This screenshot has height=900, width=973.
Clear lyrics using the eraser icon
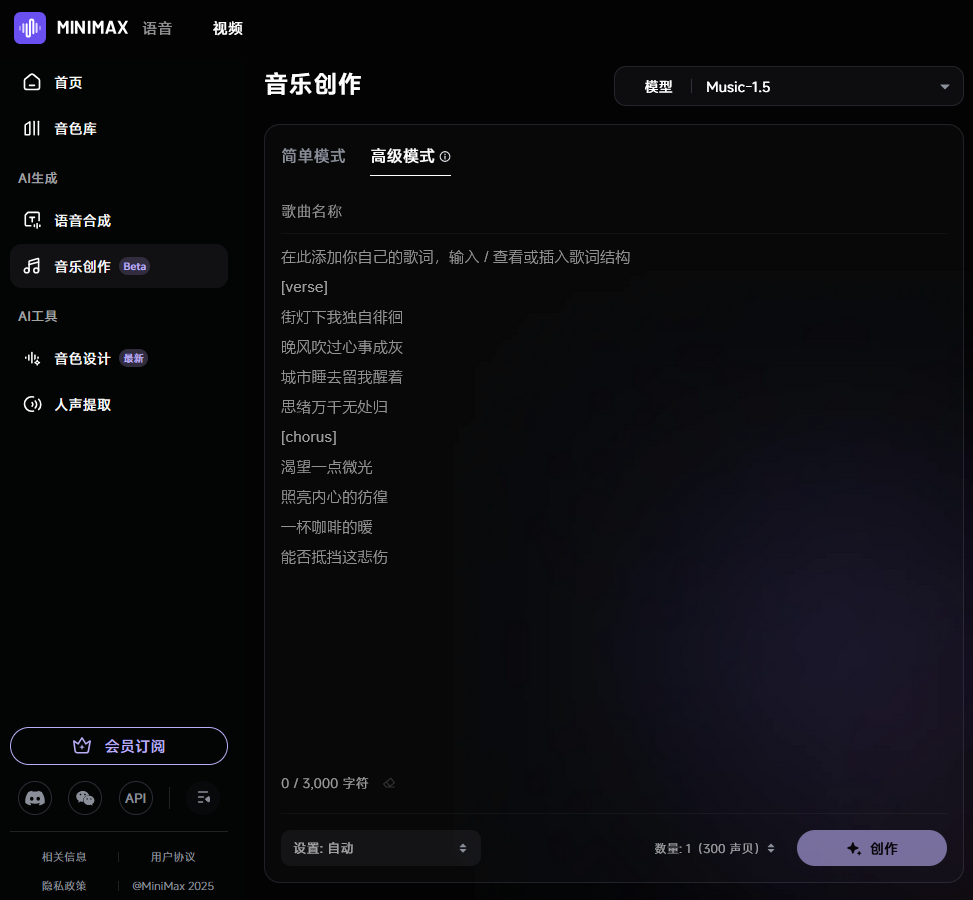pyautogui.click(x=388, y=783)
